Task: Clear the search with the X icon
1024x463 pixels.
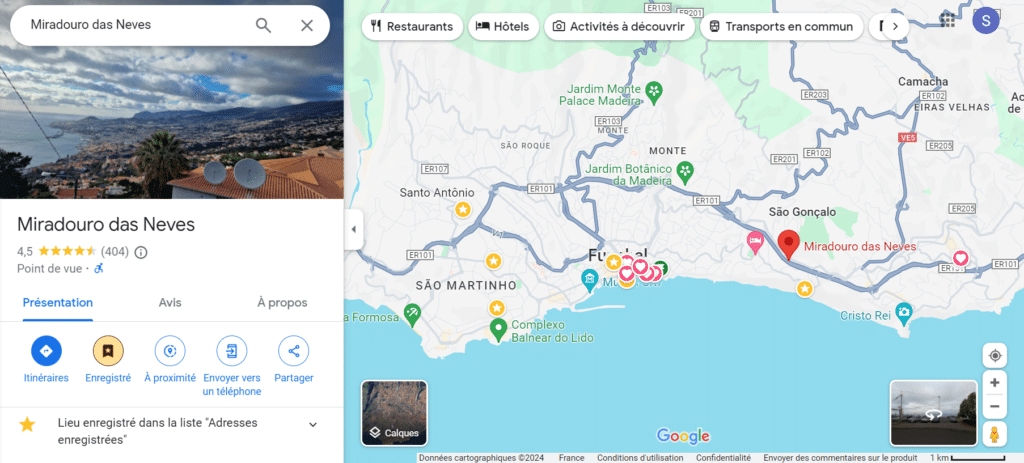Action: [x=307, y=25]
